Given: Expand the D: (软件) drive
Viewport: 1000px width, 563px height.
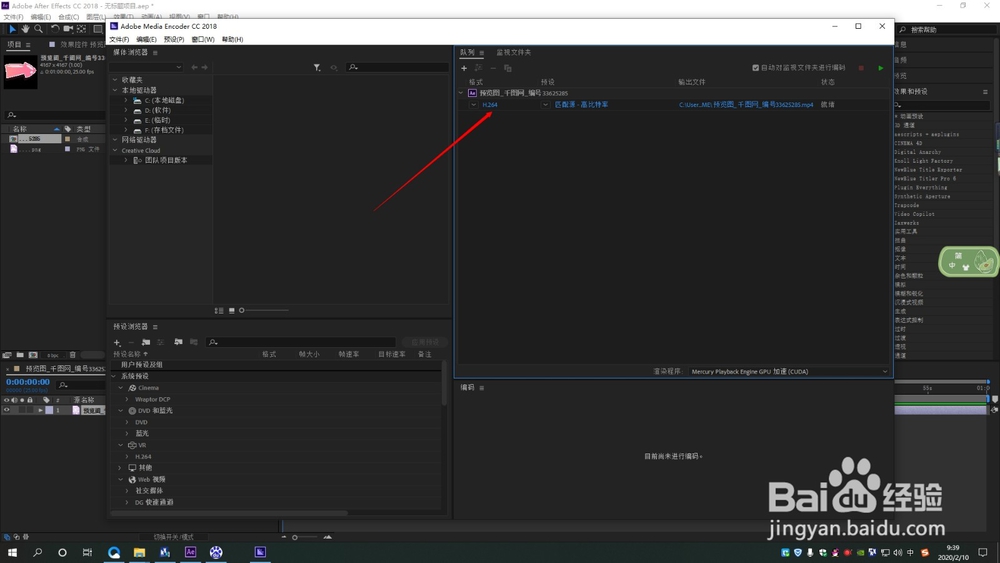Looking at the screenshot, I should coord(126,110).
